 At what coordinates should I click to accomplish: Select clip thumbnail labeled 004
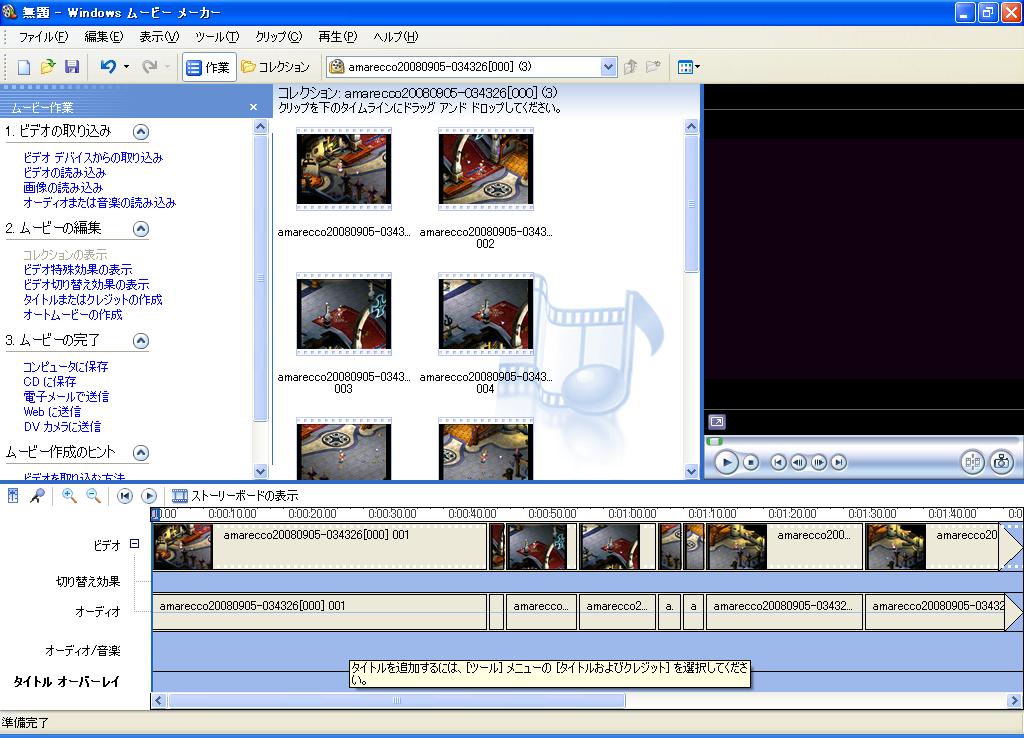486,314
